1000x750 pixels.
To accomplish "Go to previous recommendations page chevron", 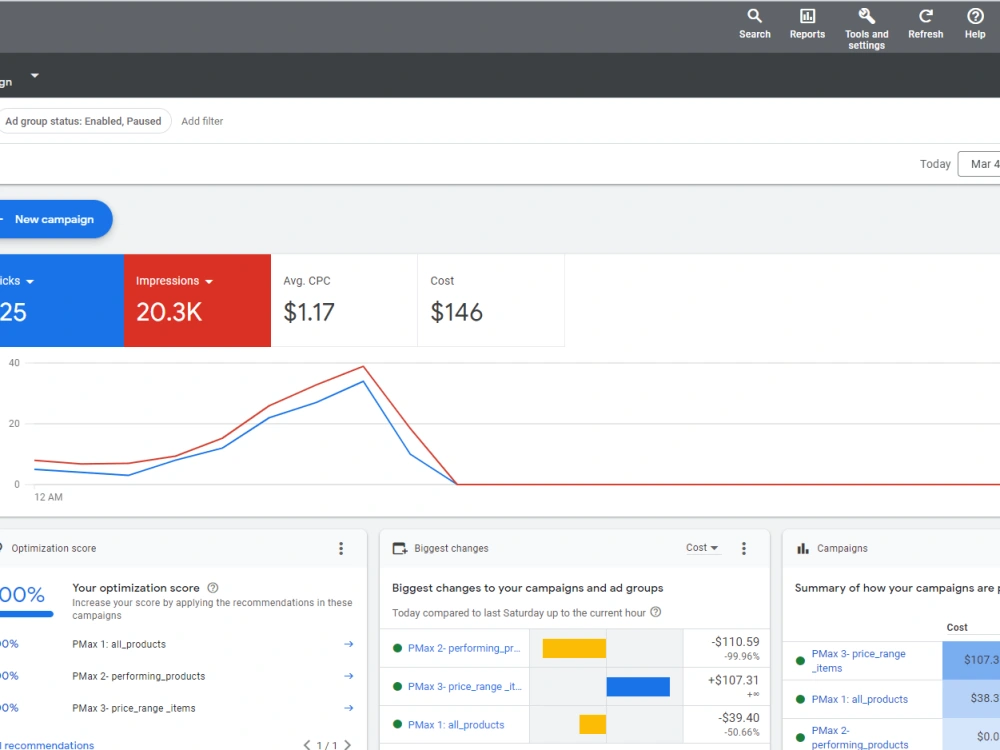I will [307, 745].
